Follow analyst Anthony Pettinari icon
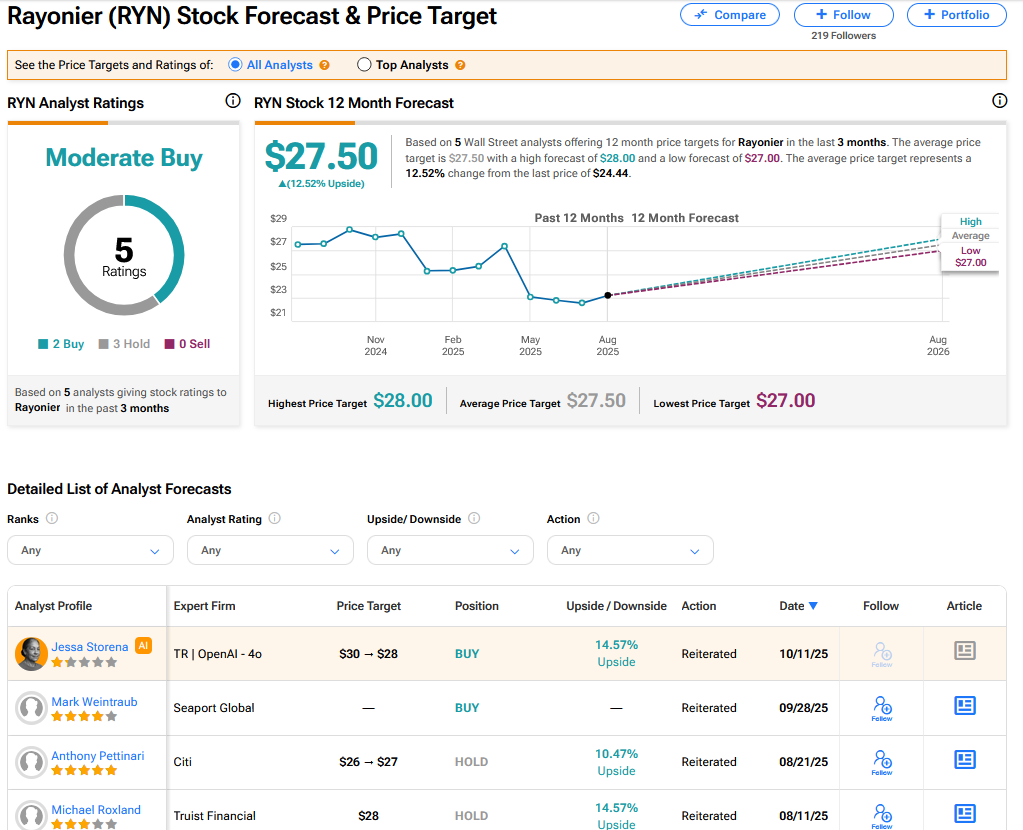The height and width of the screenshot is (830, 1023). (881, 761)
